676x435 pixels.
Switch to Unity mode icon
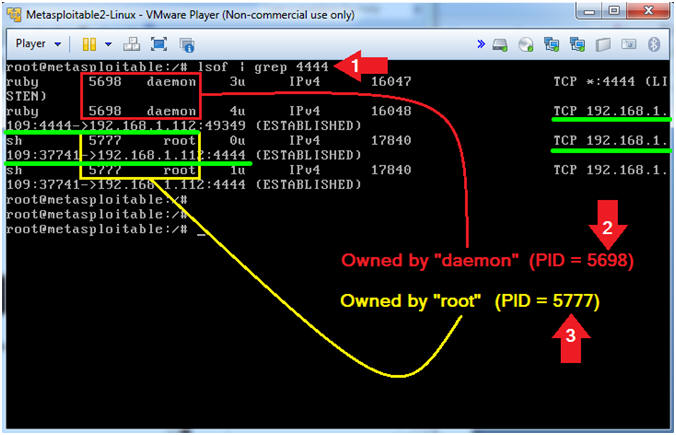point(188,45)
